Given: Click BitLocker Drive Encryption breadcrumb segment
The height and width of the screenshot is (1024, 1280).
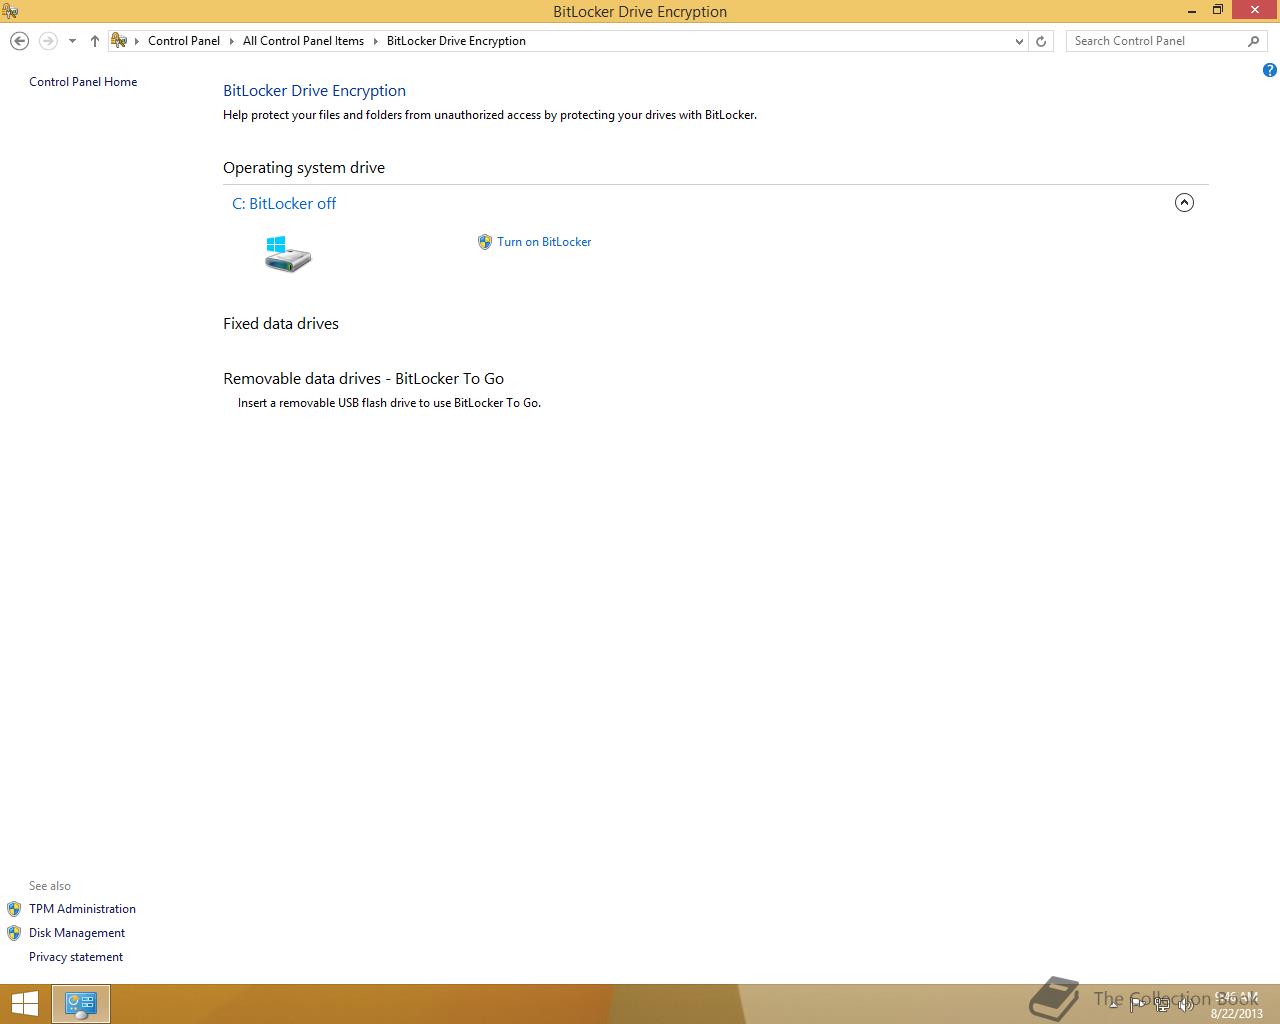Looking at the screenshot, I should (x=456, y=41).
